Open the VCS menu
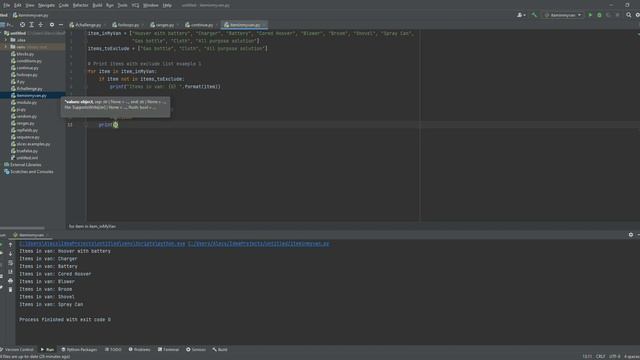 tap(135, 5)
